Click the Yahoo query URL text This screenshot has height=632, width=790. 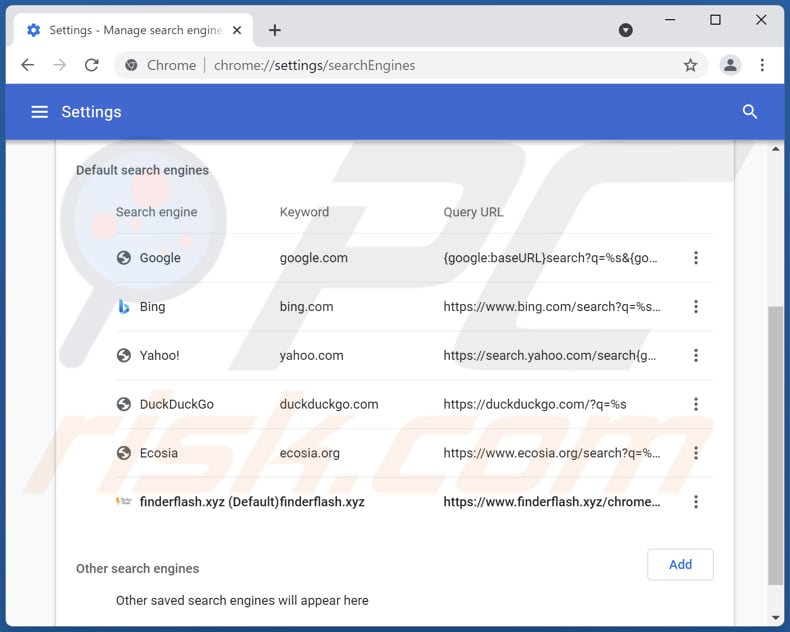click(550, 355)
